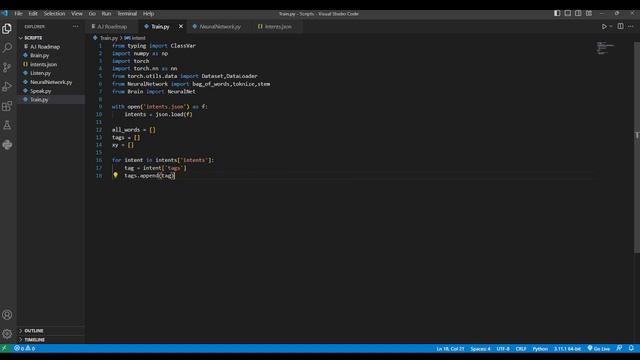
Task: Click the editor vertical scrollbar
Action: [x=637, y=147]
